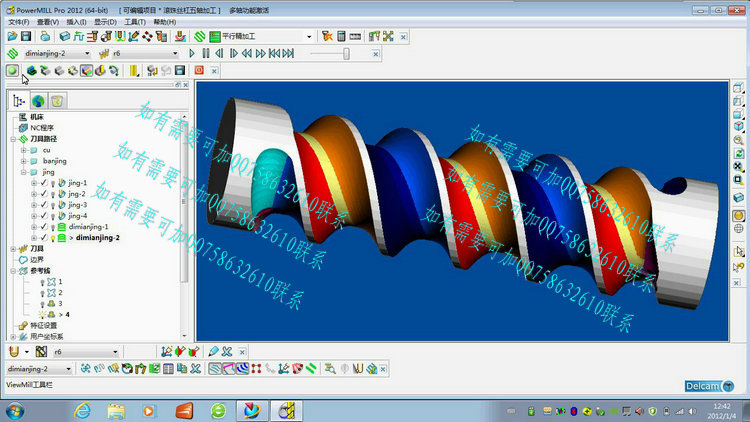Viewport: 750px width, 422px height.
Task: Pause the toolpath simulation
Action: pos(206,54)
